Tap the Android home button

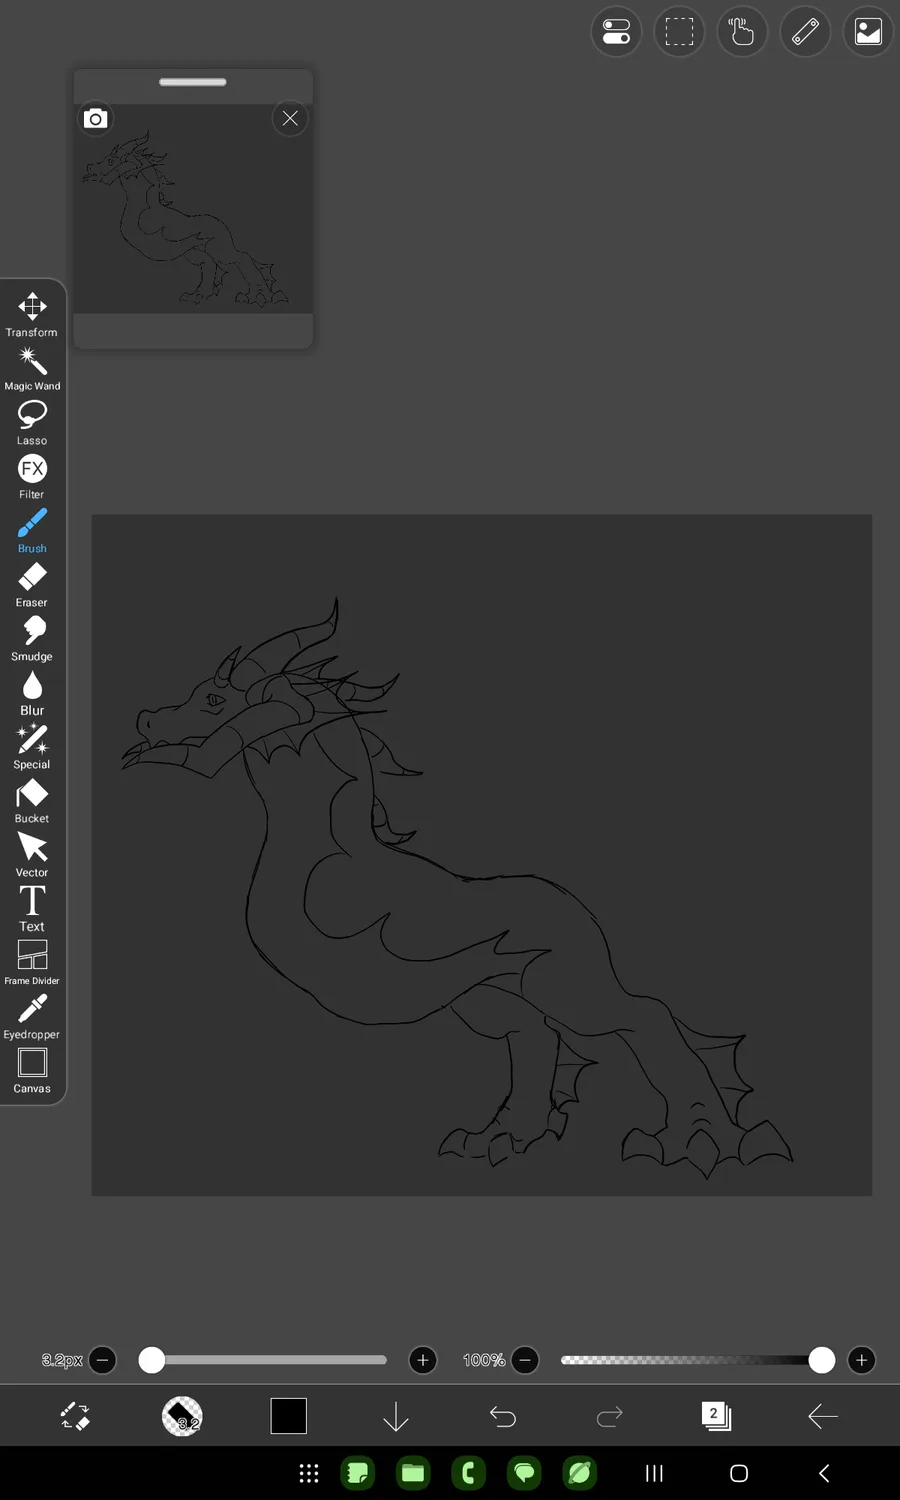tap(739, 1473)
